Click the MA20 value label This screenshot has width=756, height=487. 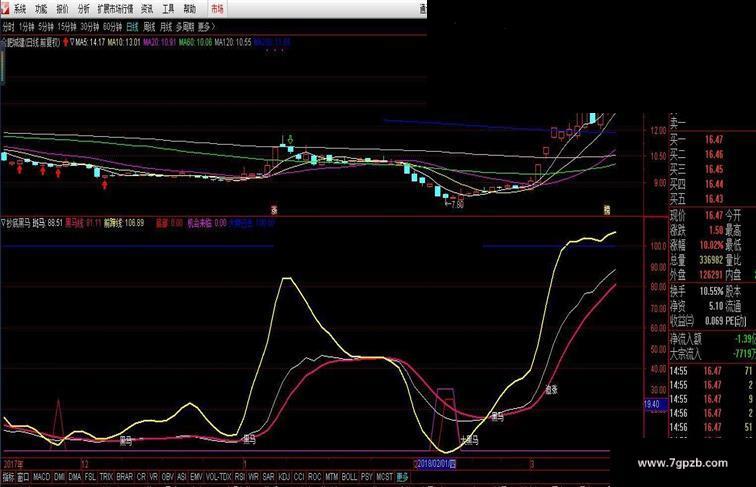coord(160,42)
